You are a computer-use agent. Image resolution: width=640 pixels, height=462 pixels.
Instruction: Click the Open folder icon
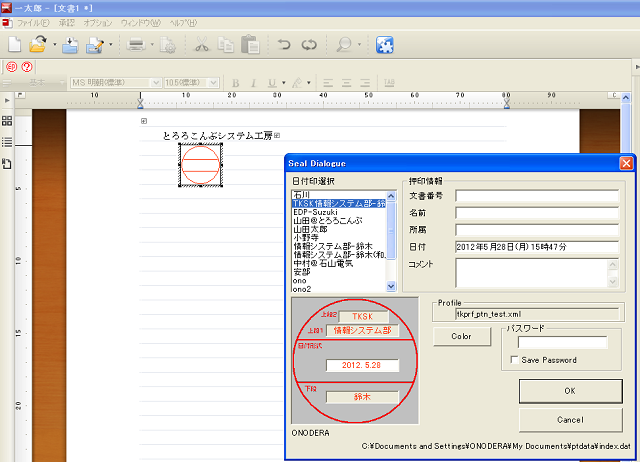tap(38, 44)
